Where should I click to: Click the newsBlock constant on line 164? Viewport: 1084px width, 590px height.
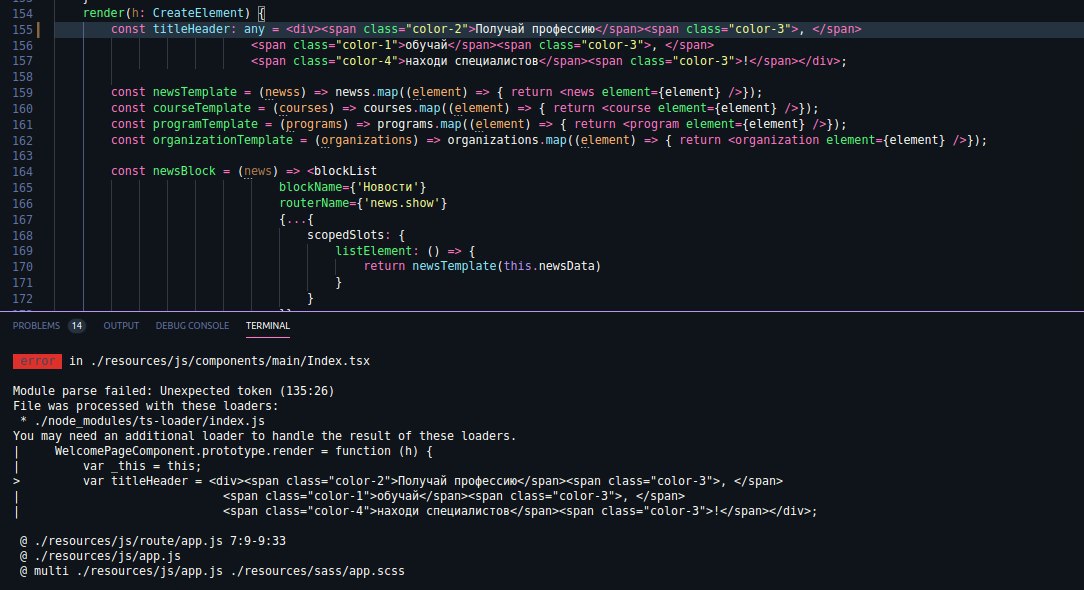[x=184, y=171]
